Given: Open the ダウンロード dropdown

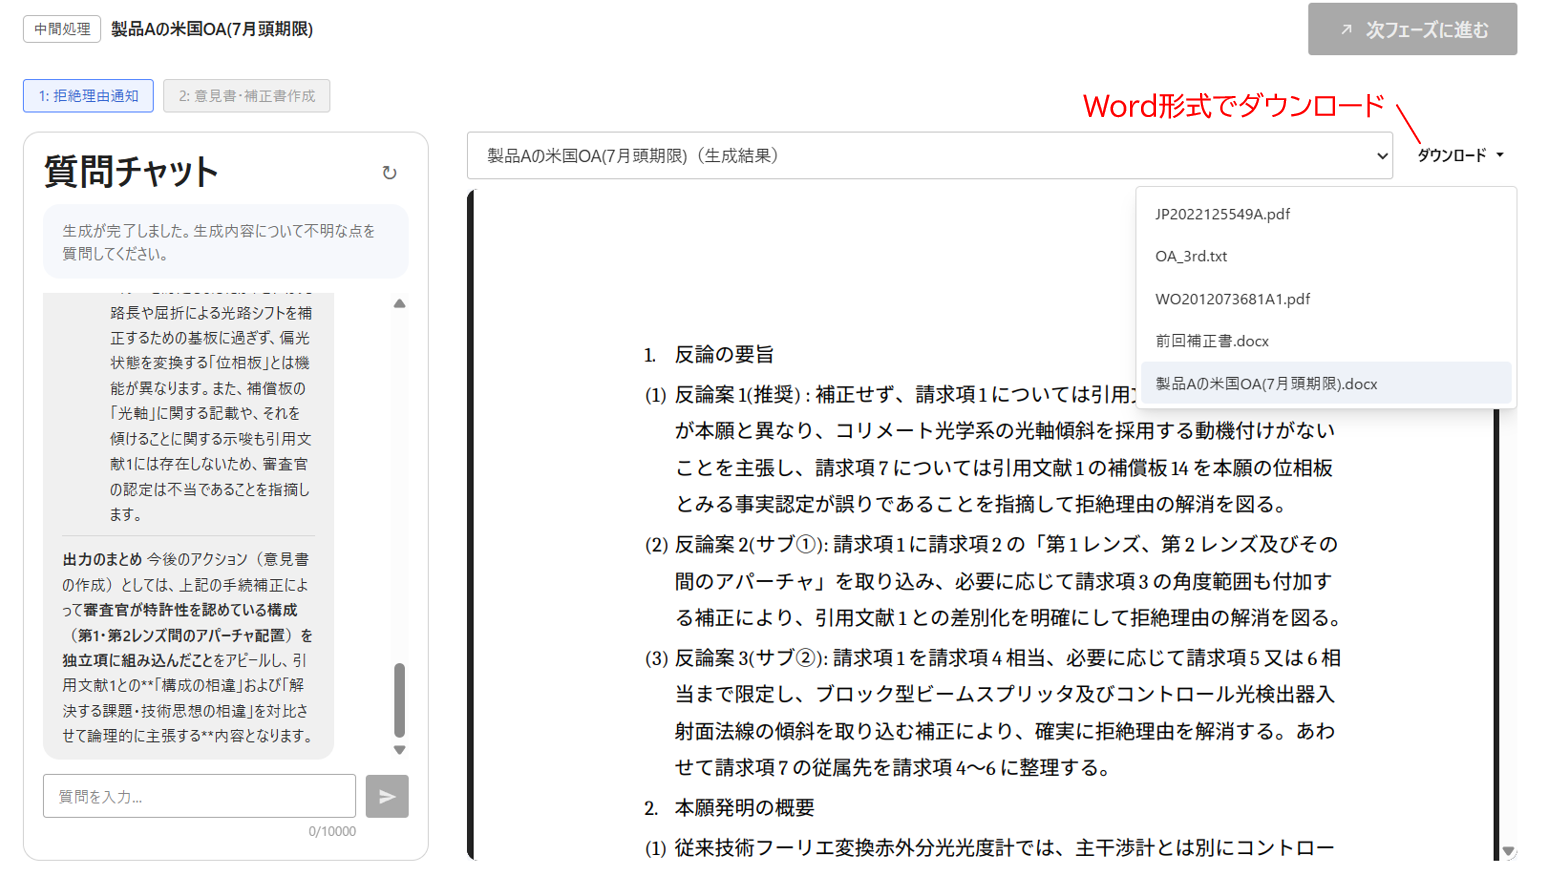Looking at the screenshot, I should pyautogui.click(x=1460, y=155).
